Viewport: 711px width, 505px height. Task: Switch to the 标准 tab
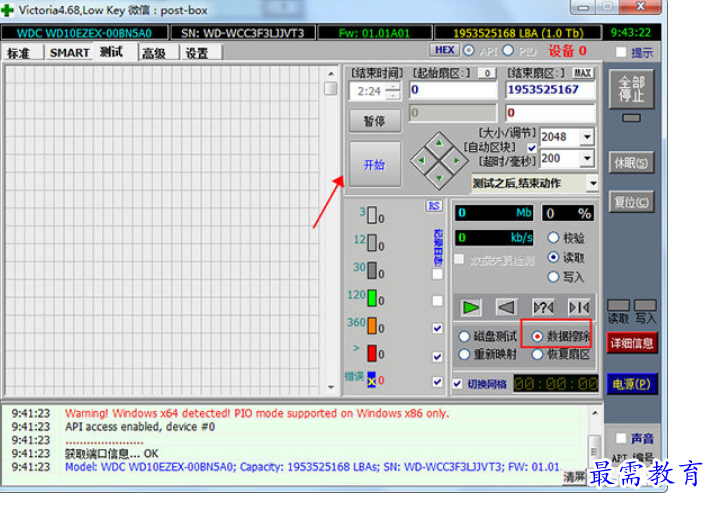click(x=19, y=53)
